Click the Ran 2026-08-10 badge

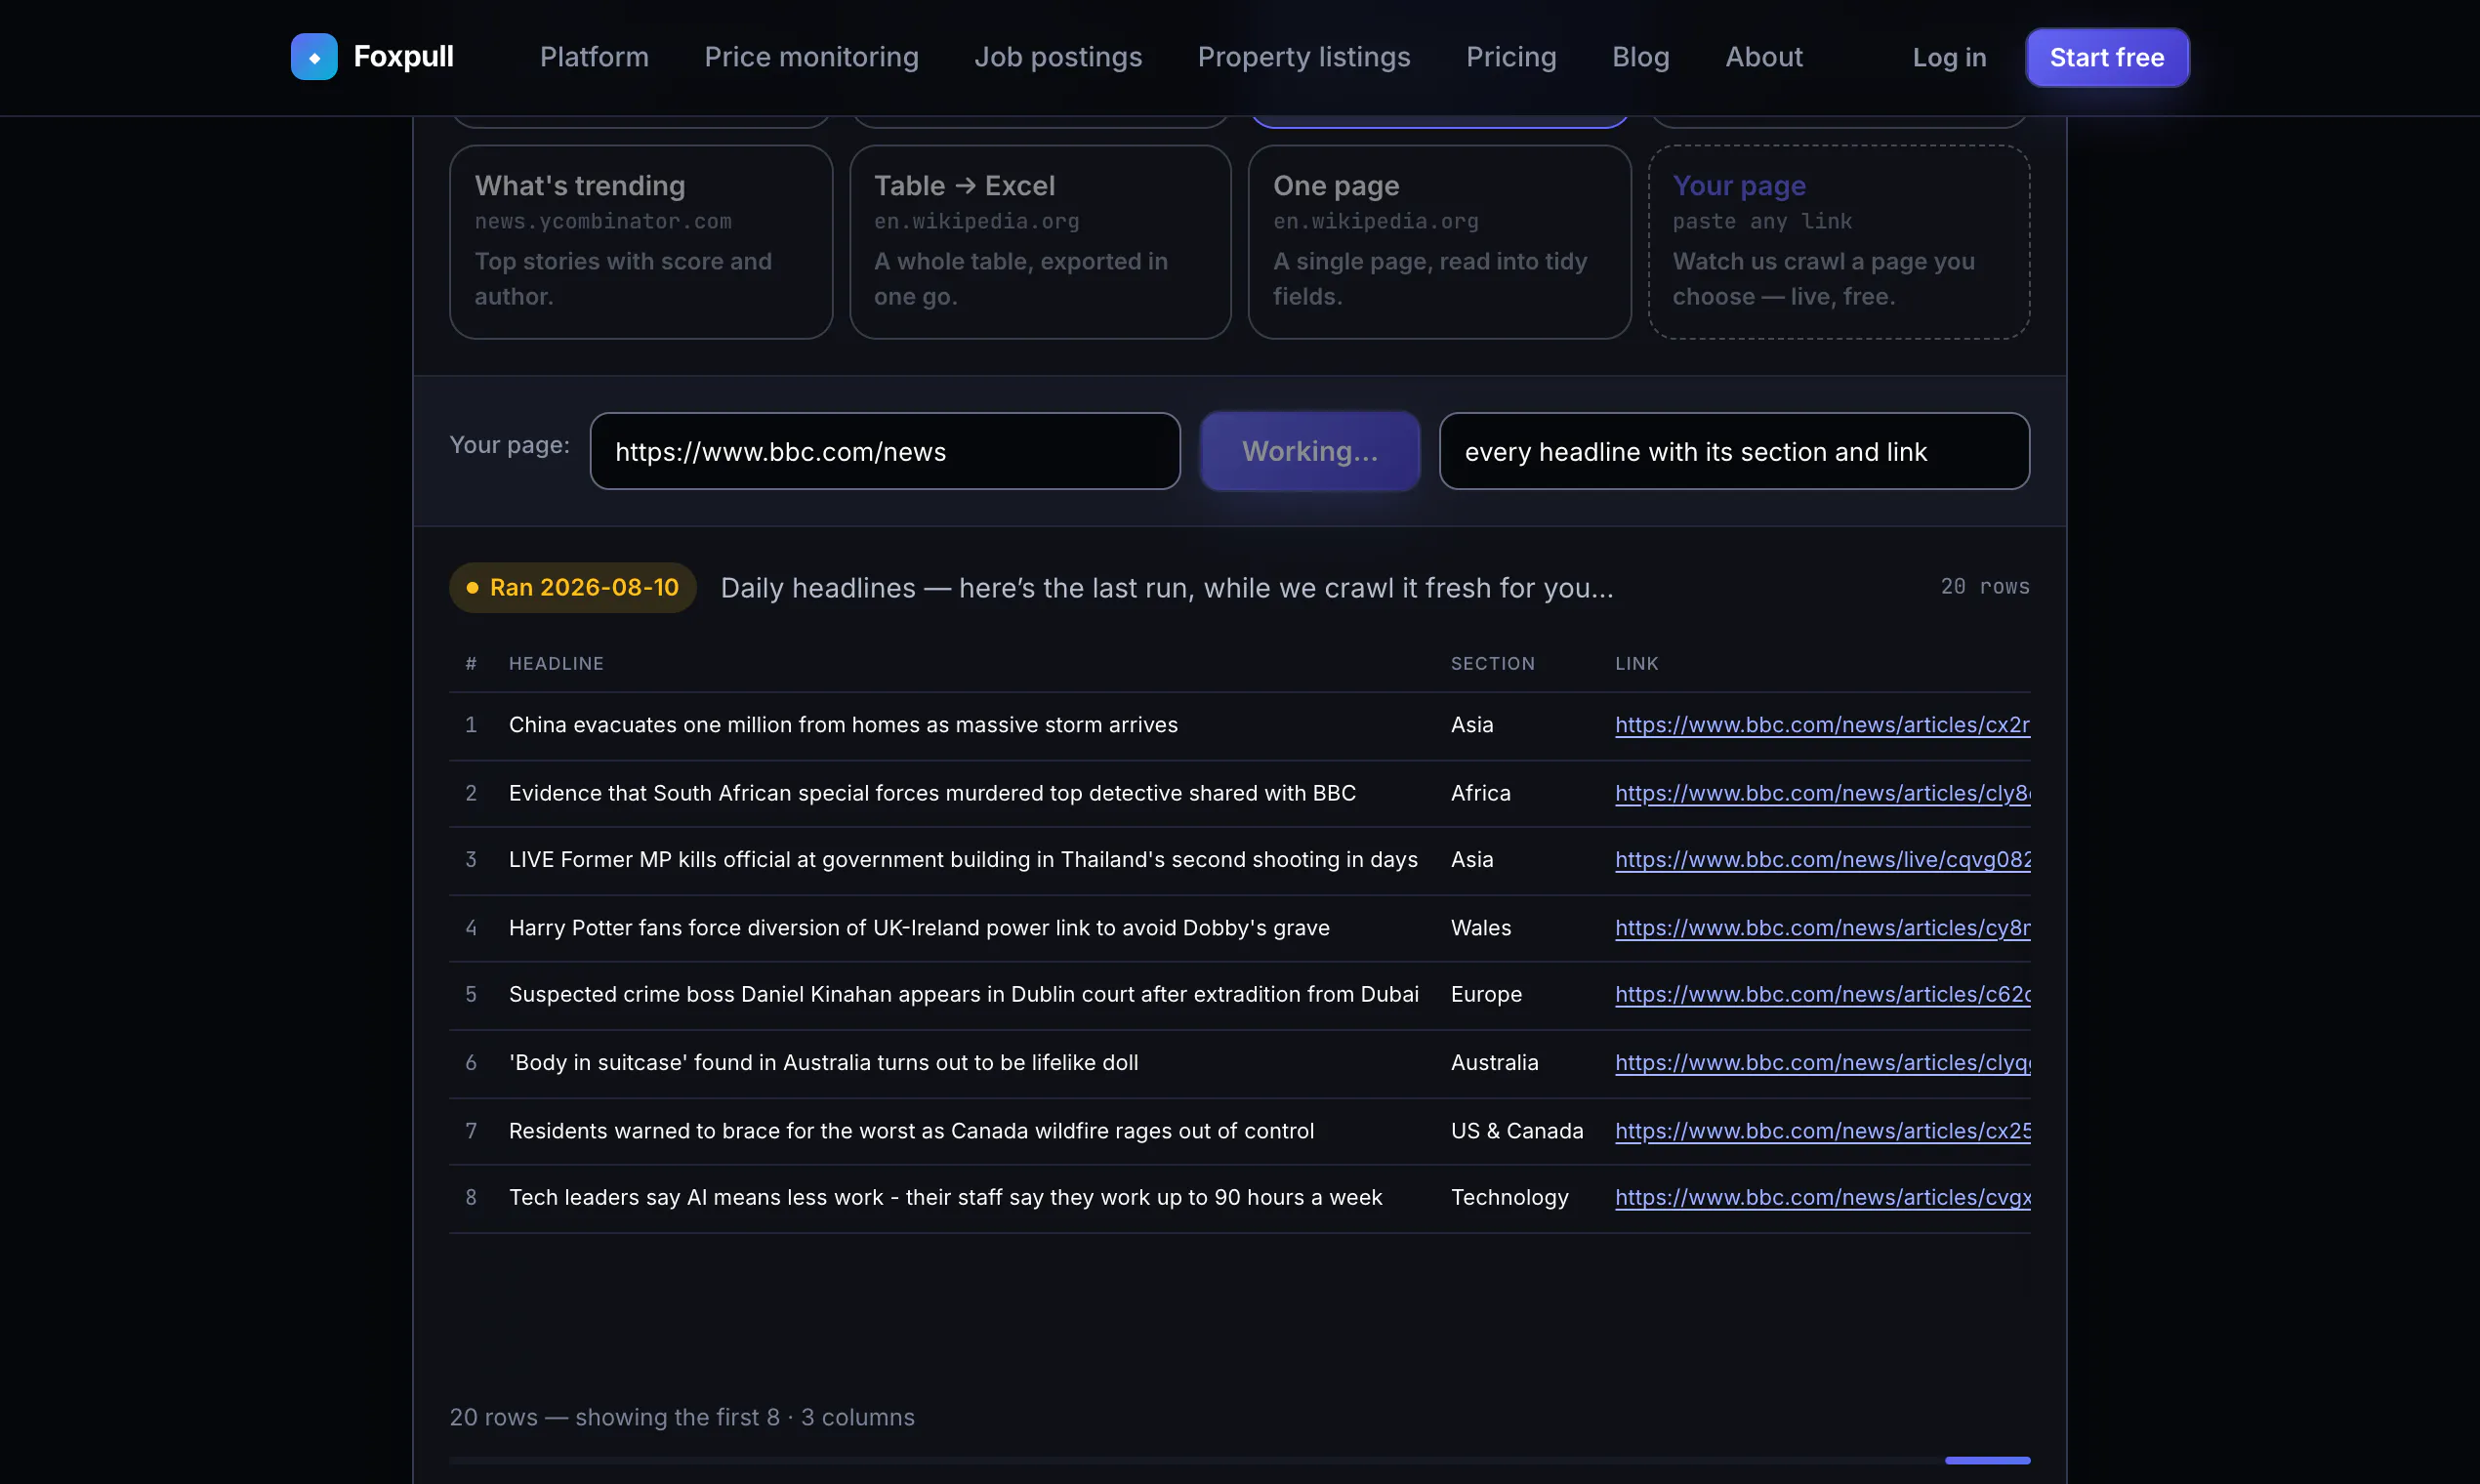573,588
